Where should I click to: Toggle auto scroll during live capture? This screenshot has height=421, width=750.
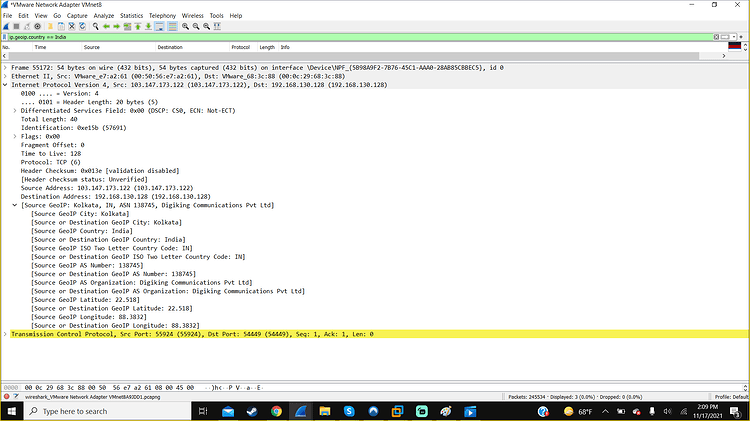[x=159, y=26]
